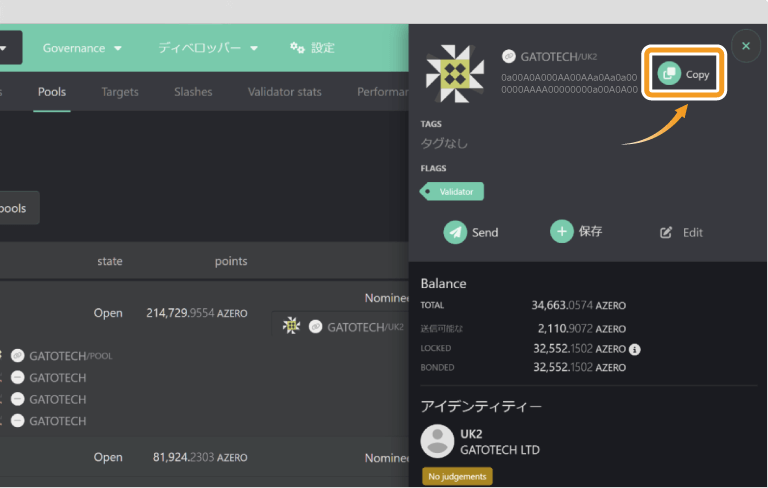
Task: Click the points column header
Action: pos(231,261)
